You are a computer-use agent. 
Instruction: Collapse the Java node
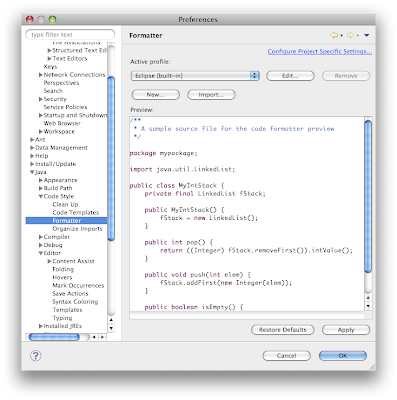point(32,172)
